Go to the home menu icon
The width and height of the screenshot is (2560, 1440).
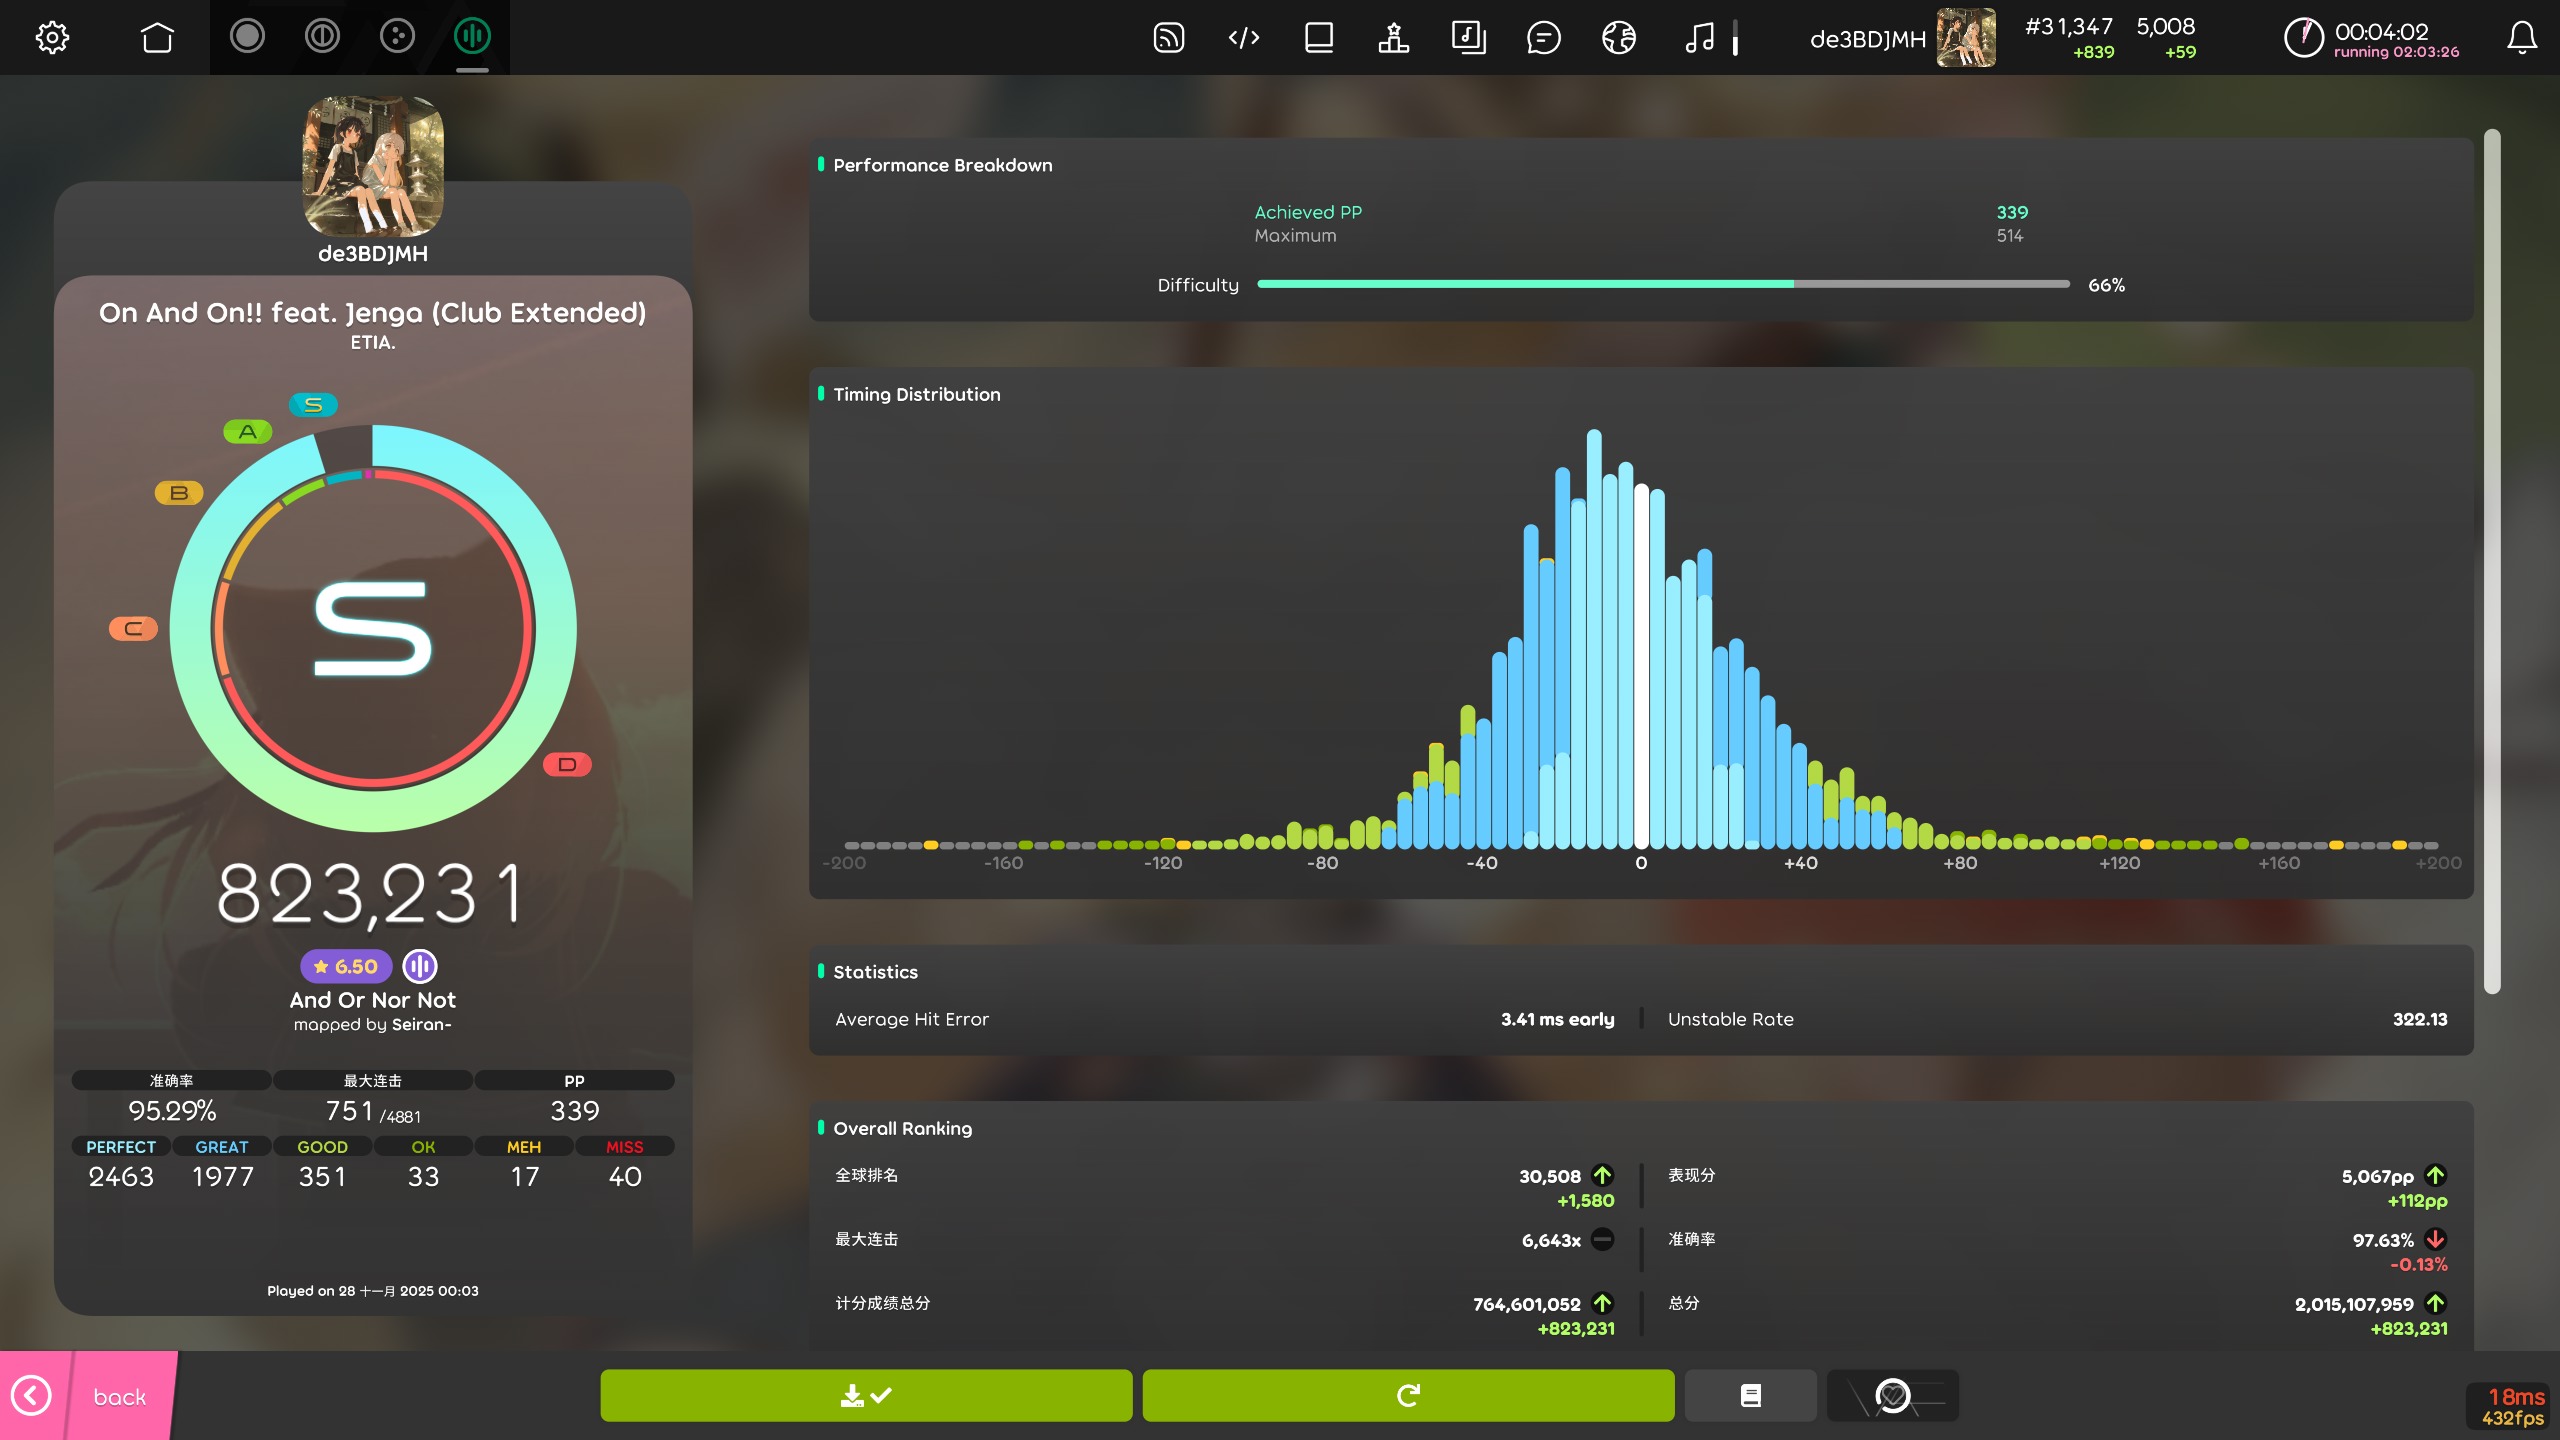pos(157,38)
